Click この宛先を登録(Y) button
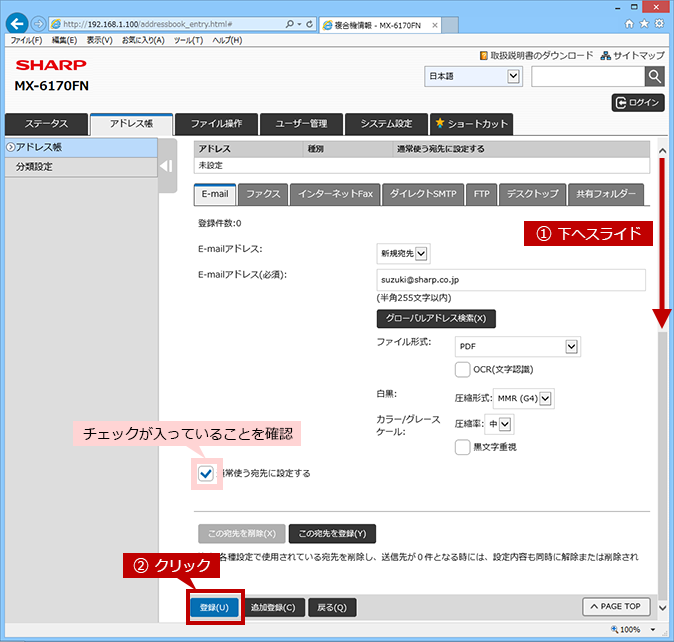Viewport: 674px width, 642px height. point(332,534)
